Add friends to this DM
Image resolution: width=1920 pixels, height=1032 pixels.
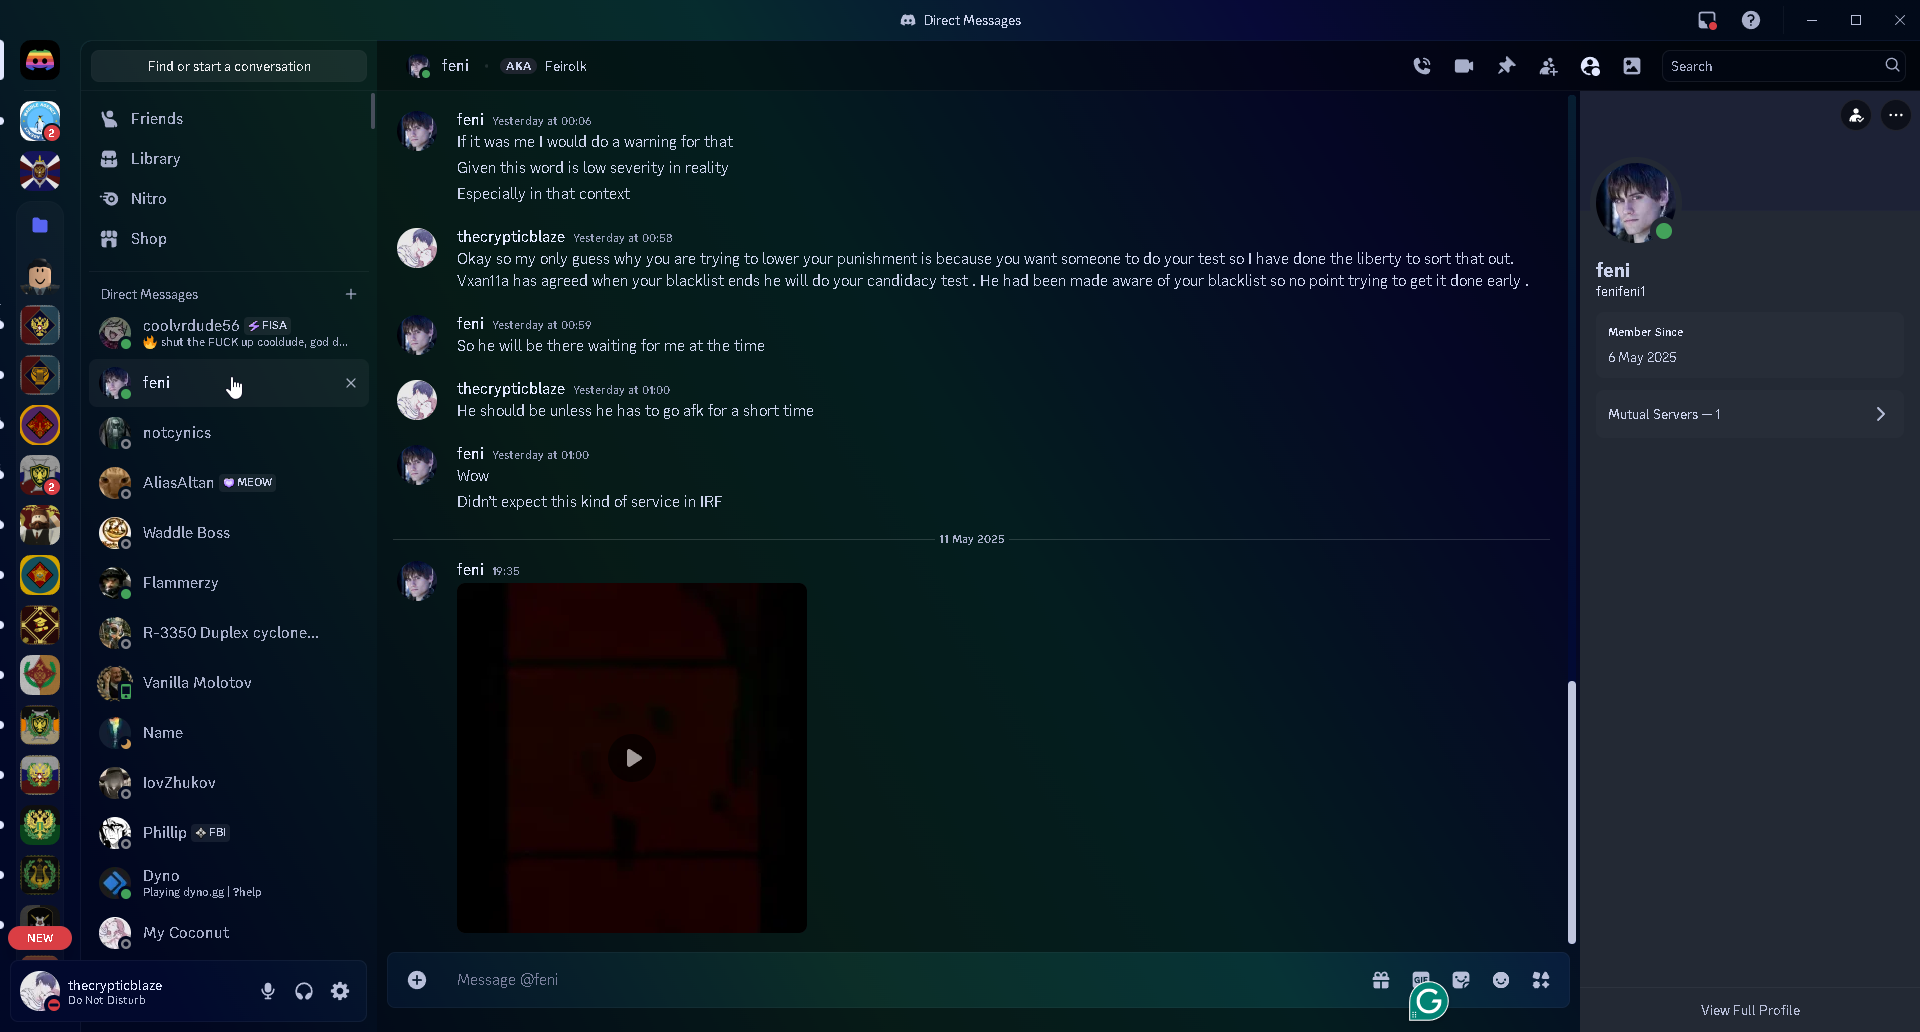[1548, 66]
